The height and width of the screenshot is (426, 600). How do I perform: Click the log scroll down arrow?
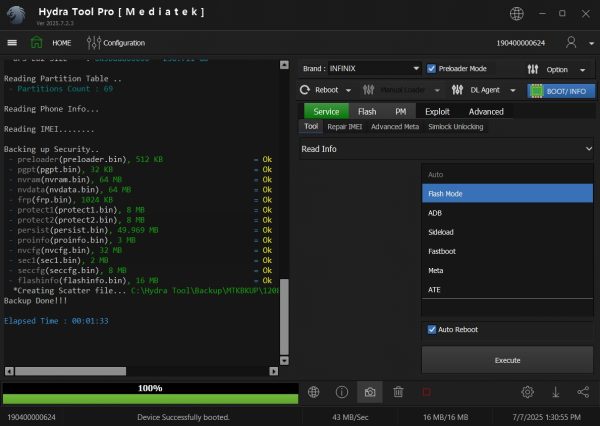click(284, 361)
